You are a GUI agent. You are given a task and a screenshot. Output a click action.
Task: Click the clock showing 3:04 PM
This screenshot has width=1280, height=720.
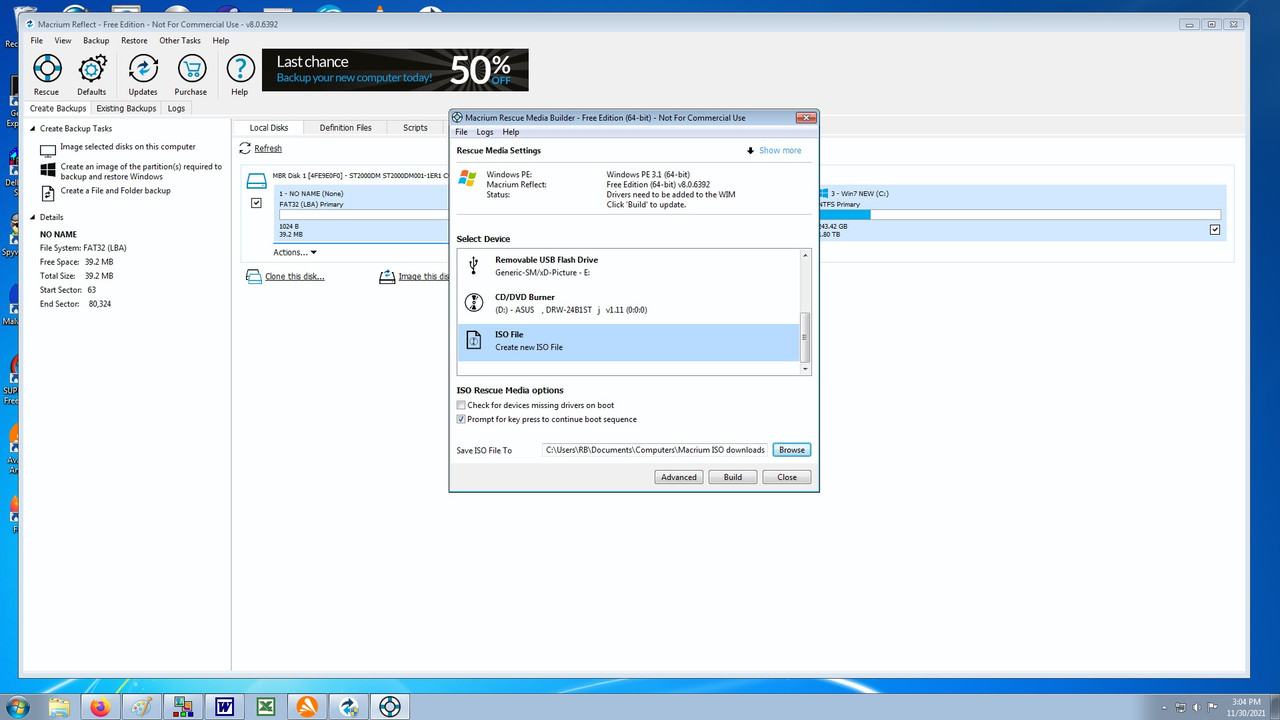pyautogui.click(x=1247, y=701)
